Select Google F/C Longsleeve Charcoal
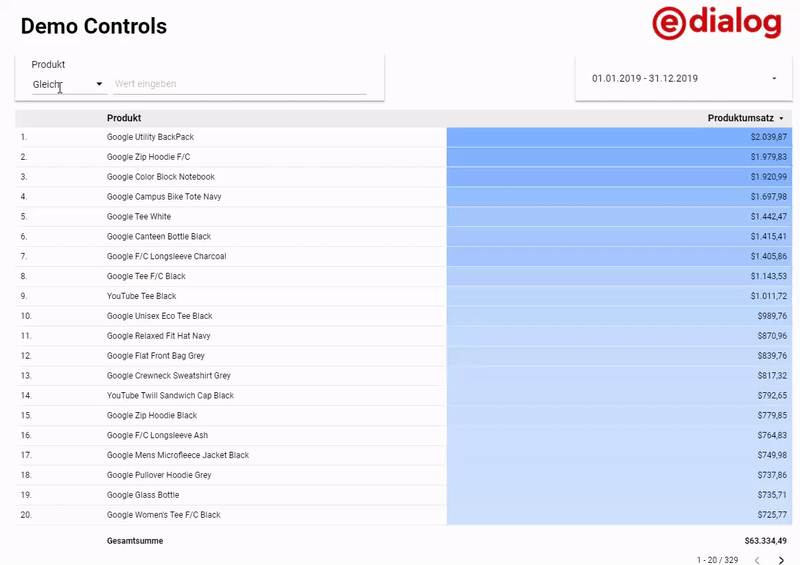The width and height of the screenshot is (800, 565). [x=166, y=256]
